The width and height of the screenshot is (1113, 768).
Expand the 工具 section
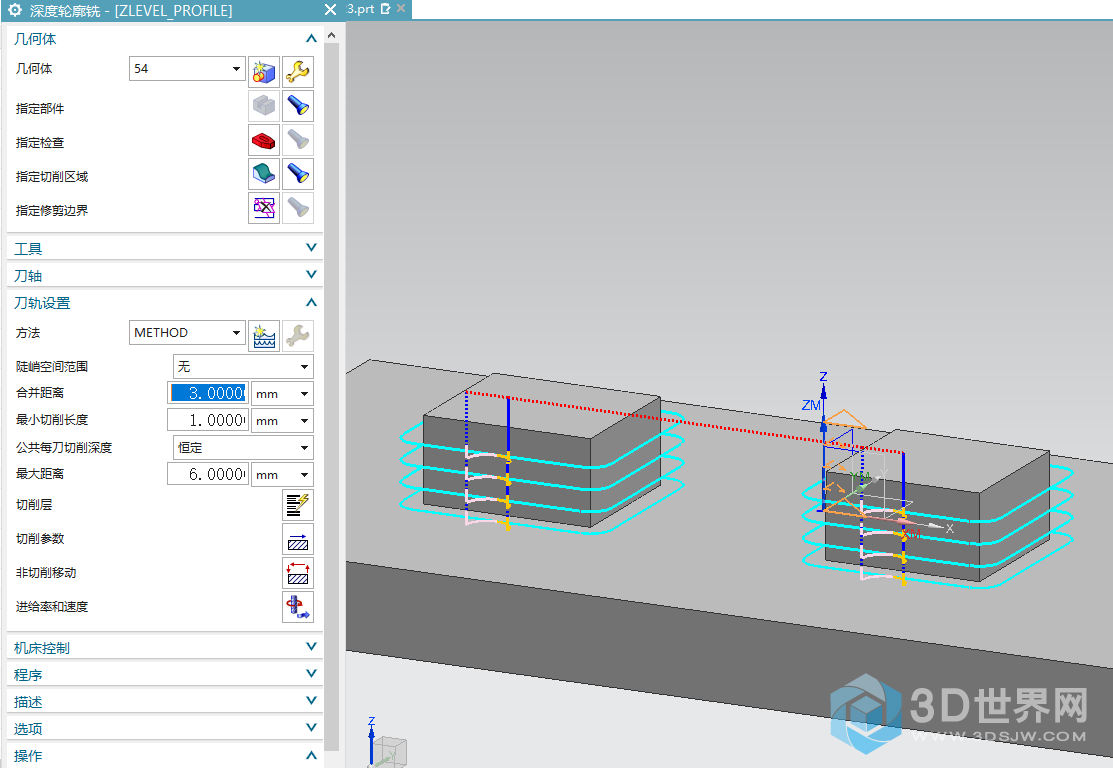pos(165,248)
